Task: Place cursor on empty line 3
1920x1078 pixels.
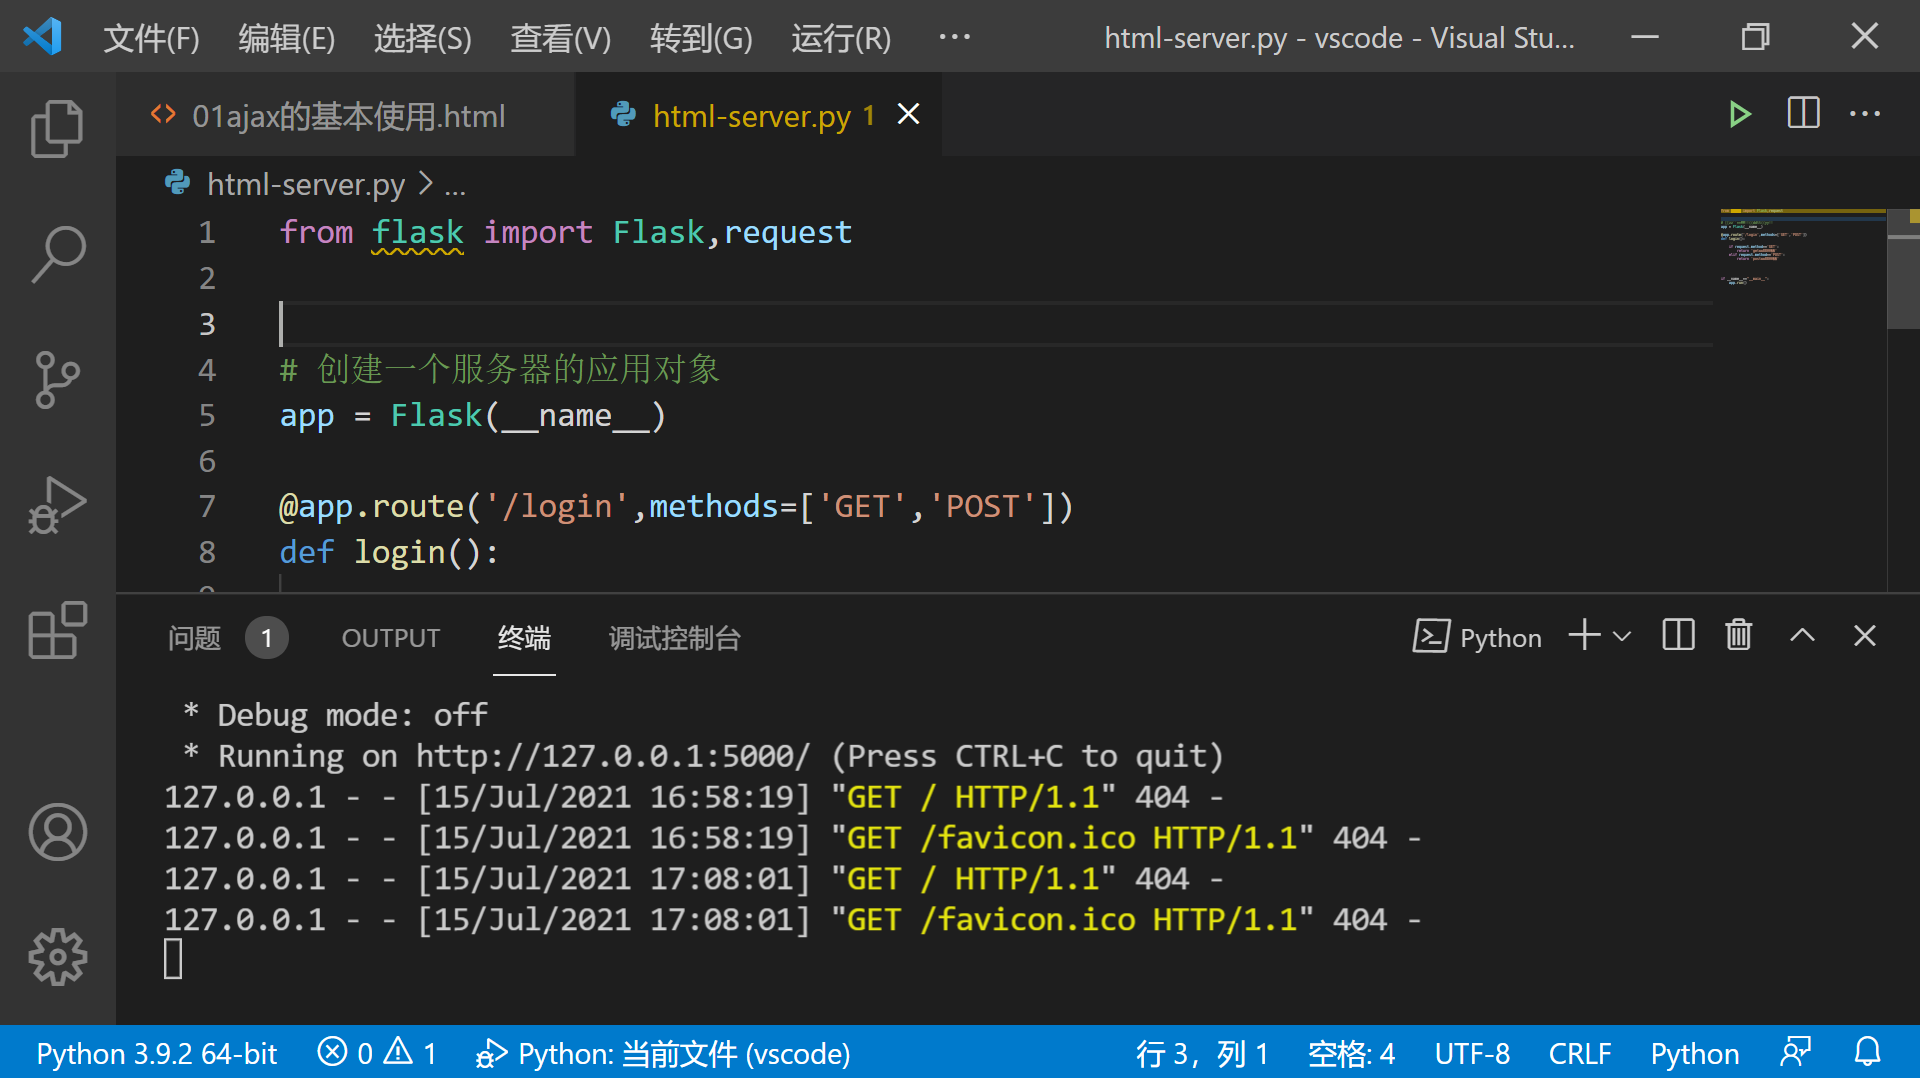Action: 995,324
